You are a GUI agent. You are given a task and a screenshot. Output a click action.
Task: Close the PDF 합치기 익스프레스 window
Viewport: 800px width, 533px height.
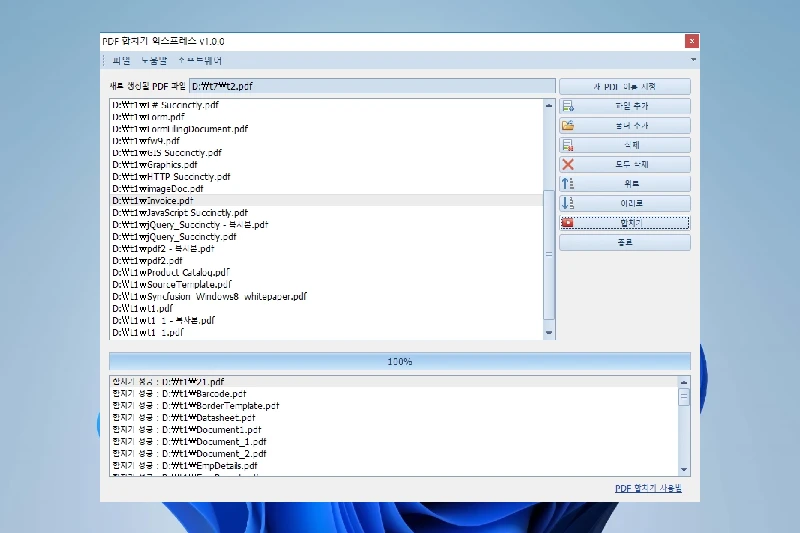point(691,41)
